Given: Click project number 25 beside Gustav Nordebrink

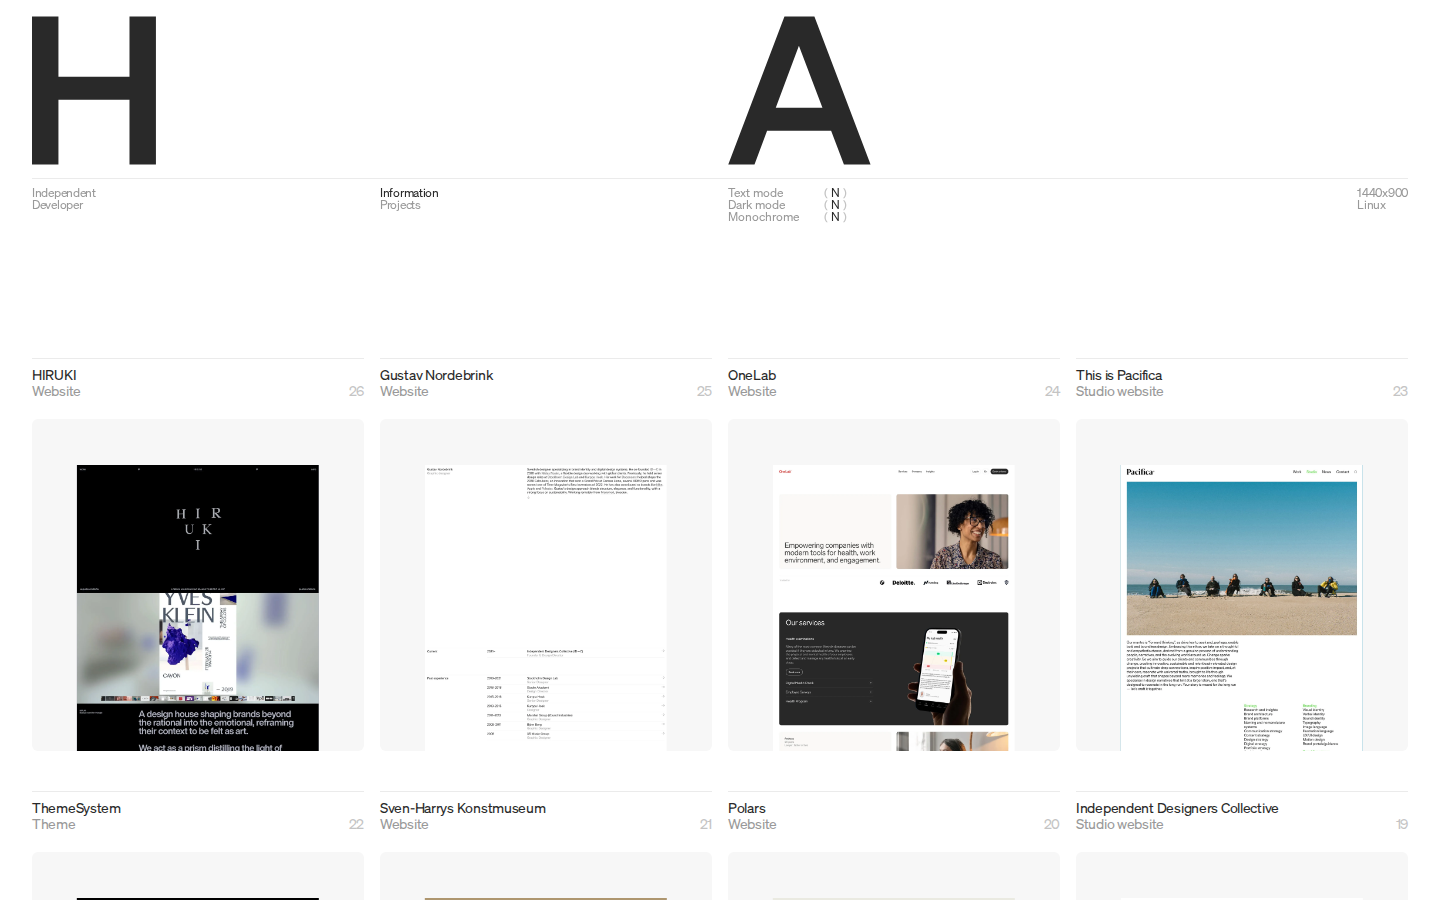Looking at the screenshot, I should pyautogui.click(x=704, y=391).
